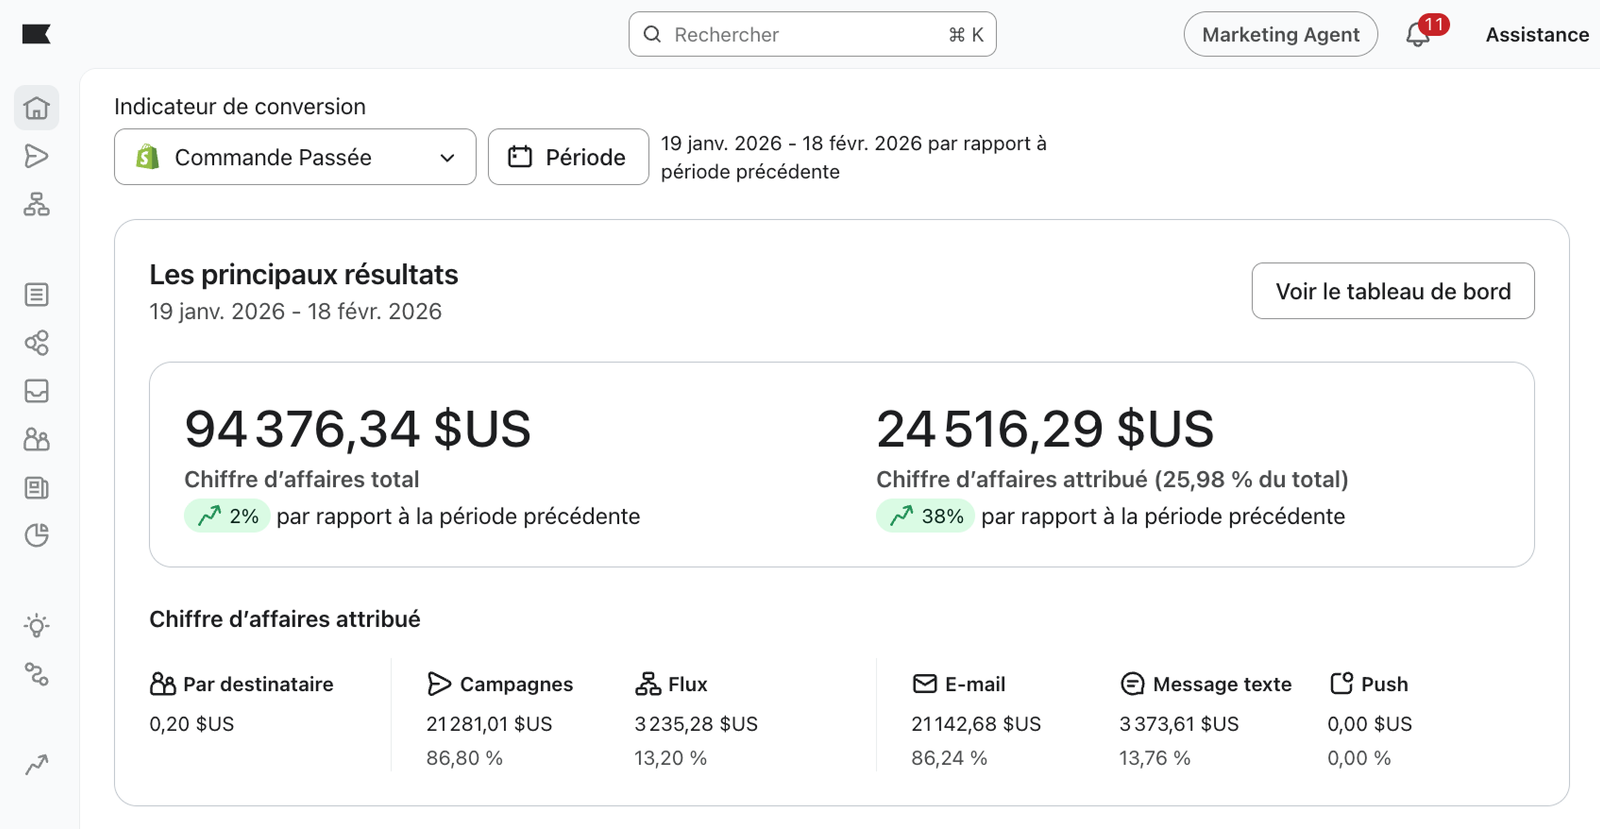Screen dimensions: 1600x829
Task: Open the analytics pie chart icon
Action: (37, 536)
